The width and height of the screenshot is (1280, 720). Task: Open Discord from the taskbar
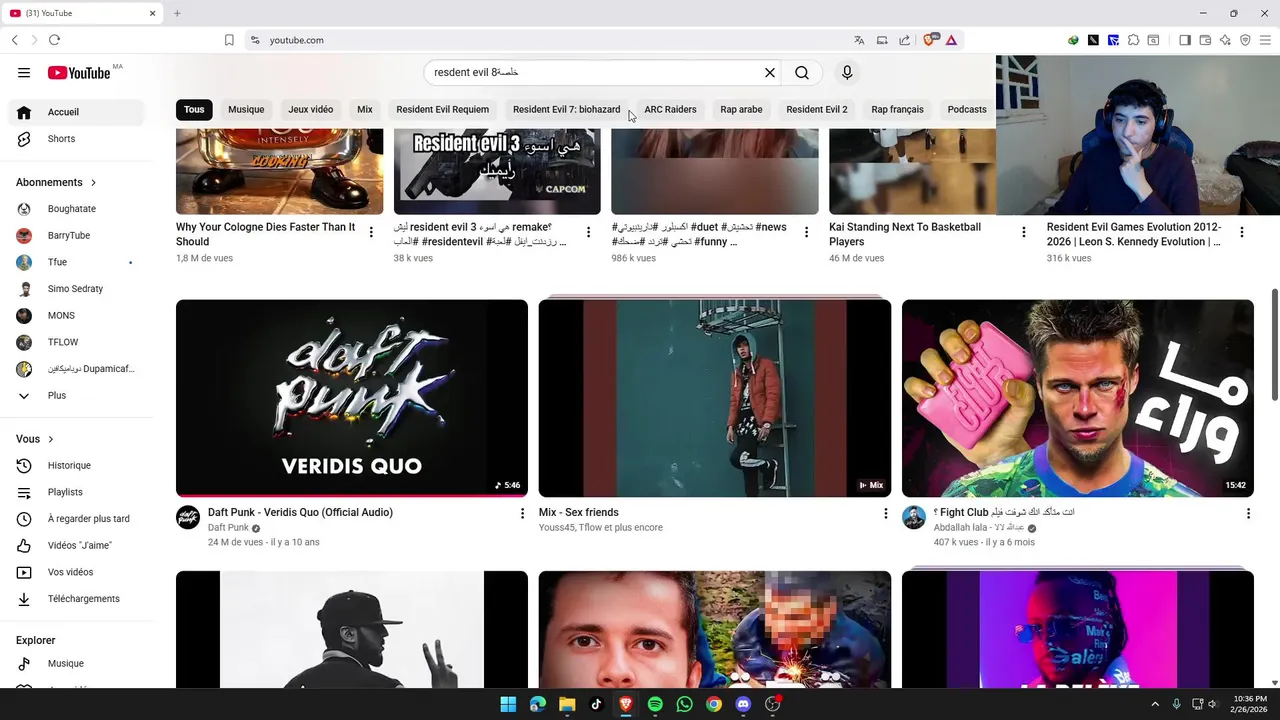(x=743, y=704)
